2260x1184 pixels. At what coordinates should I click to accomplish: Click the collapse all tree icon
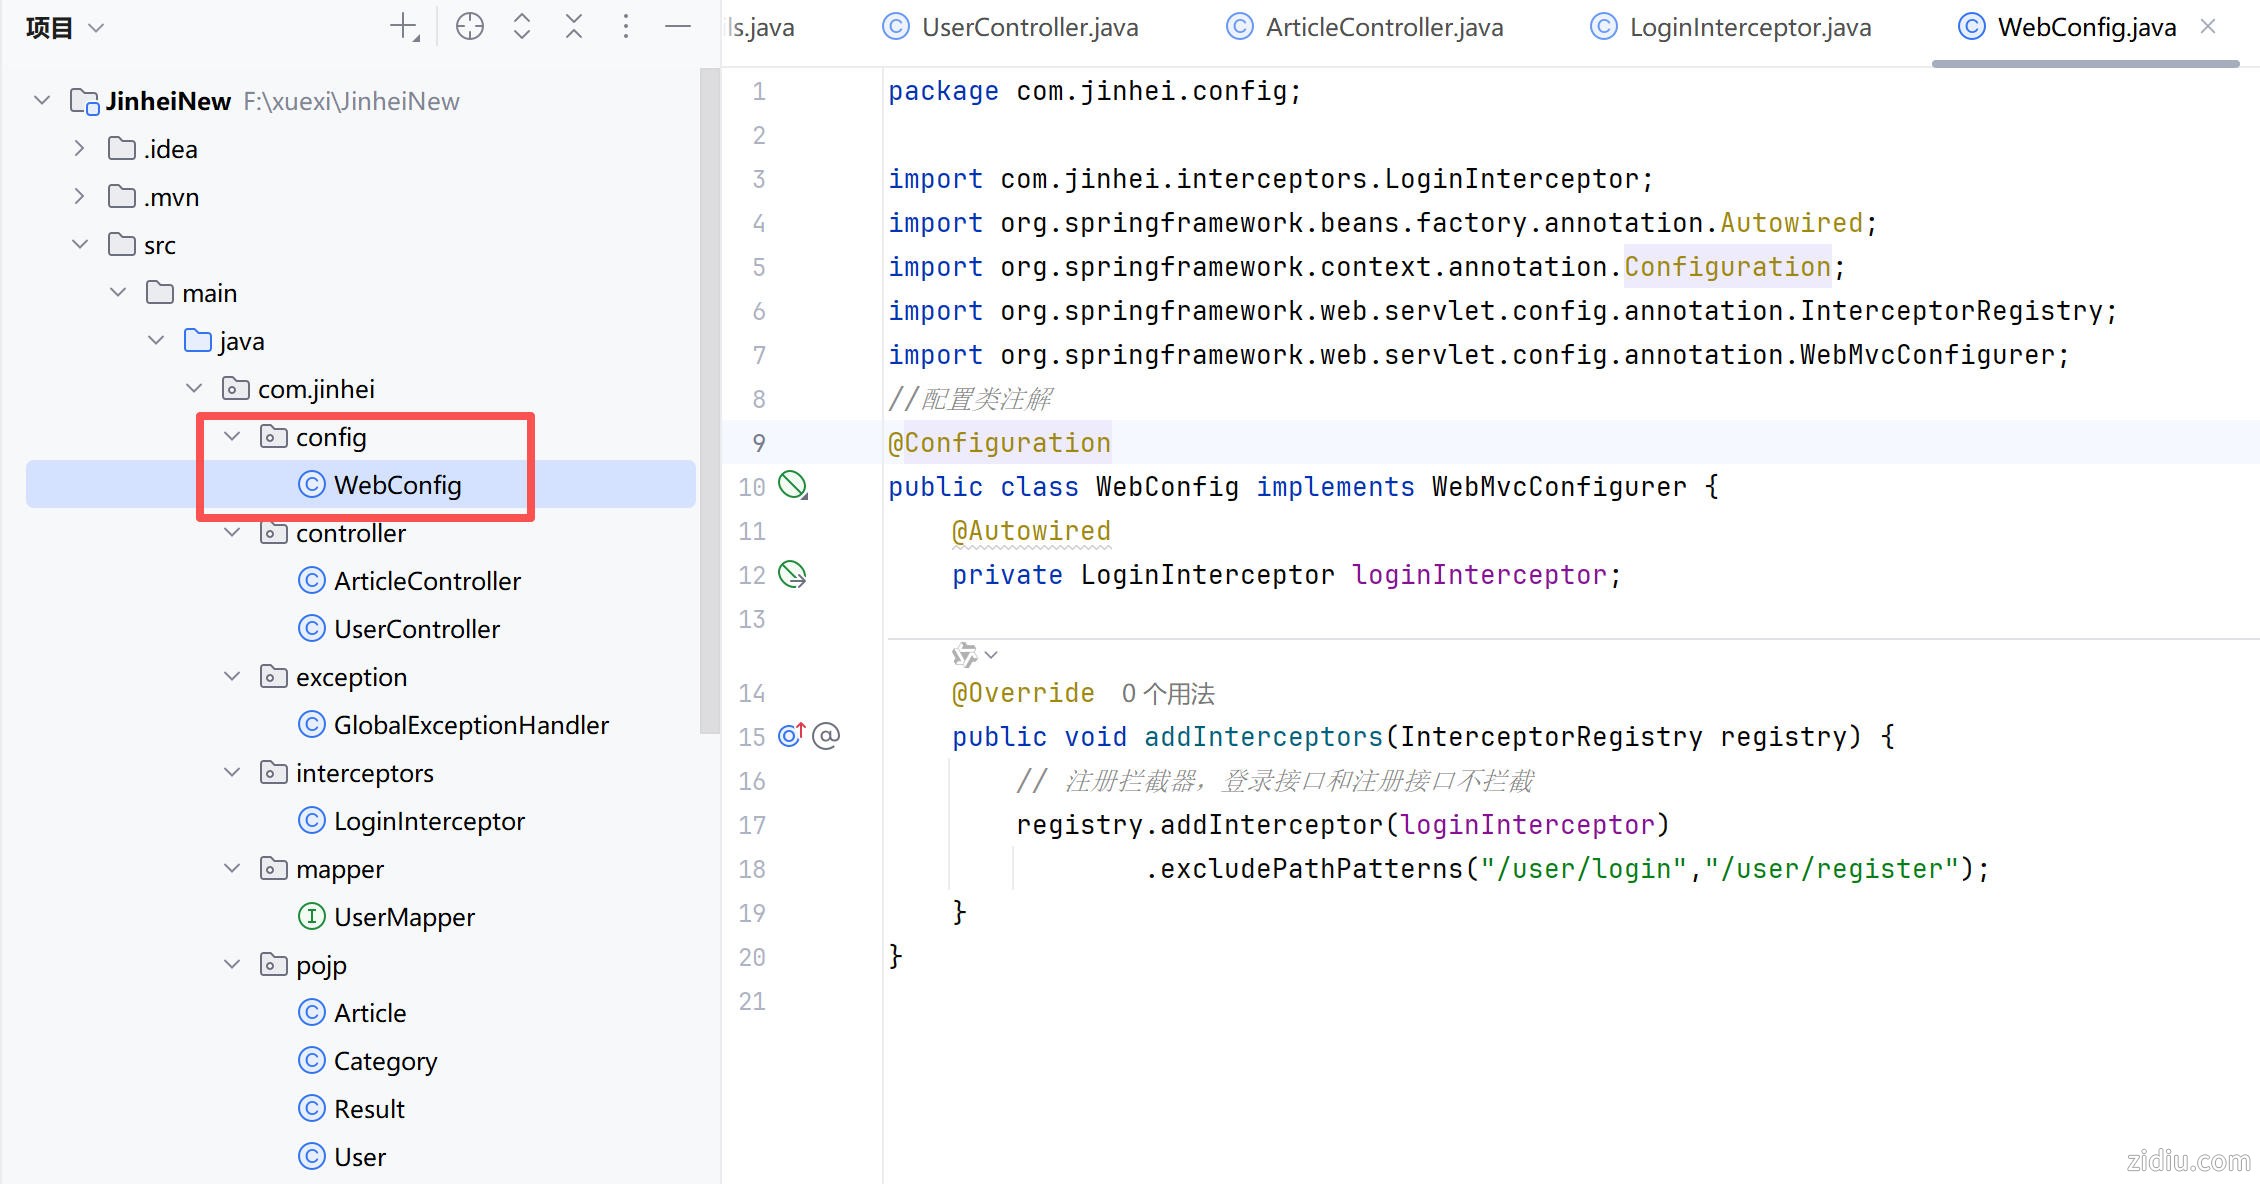(573, 26)
